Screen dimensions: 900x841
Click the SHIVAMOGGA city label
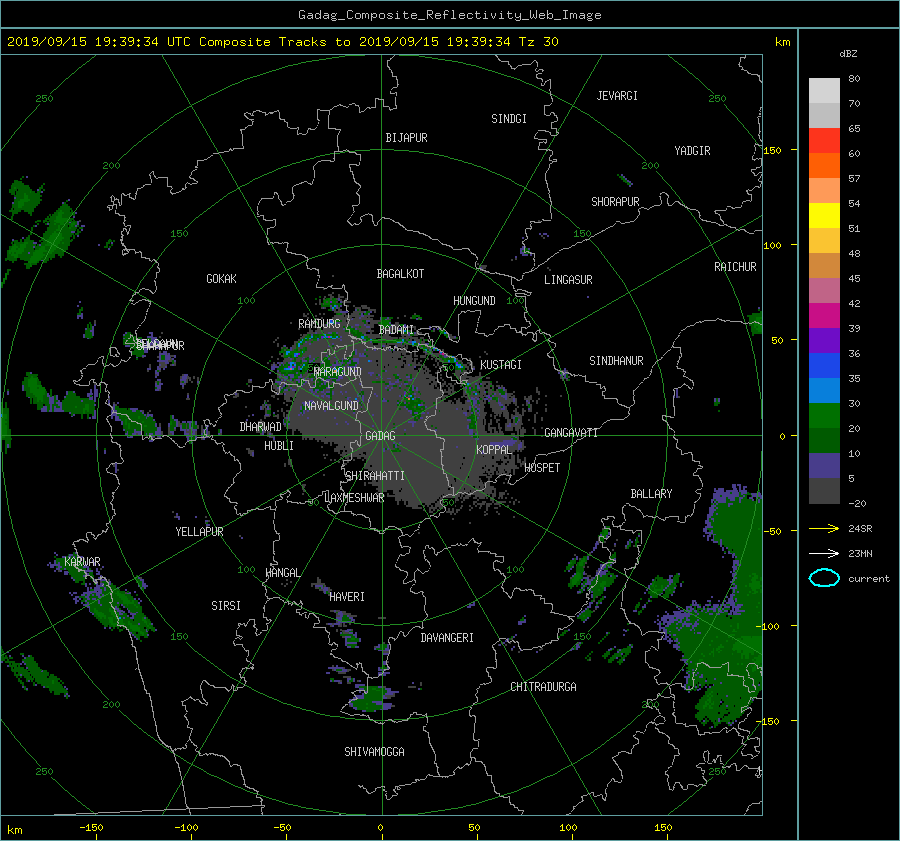374,751
